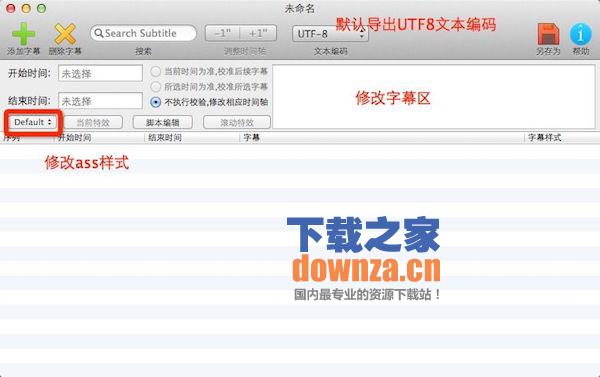Click the start time input field
This screenshot has width=600, height=377.
point(100,73)
